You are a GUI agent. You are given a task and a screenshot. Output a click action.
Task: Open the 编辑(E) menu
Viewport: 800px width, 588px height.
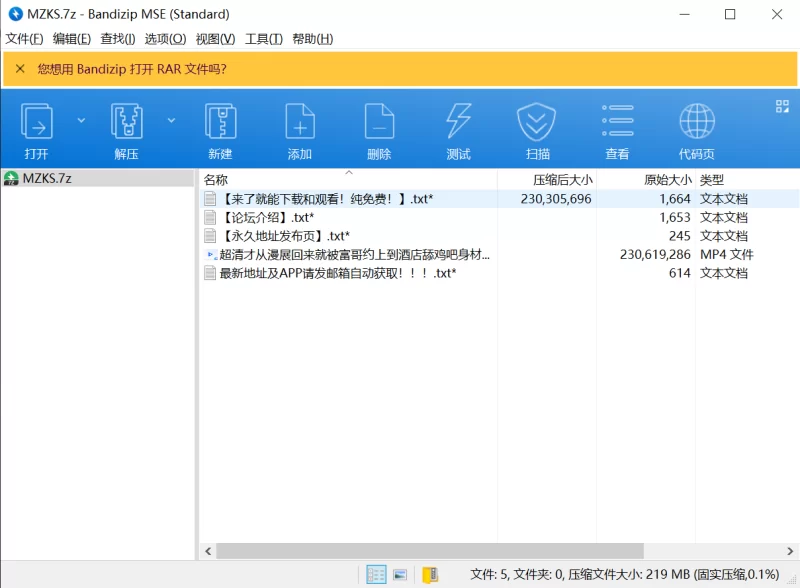point(72,39)
